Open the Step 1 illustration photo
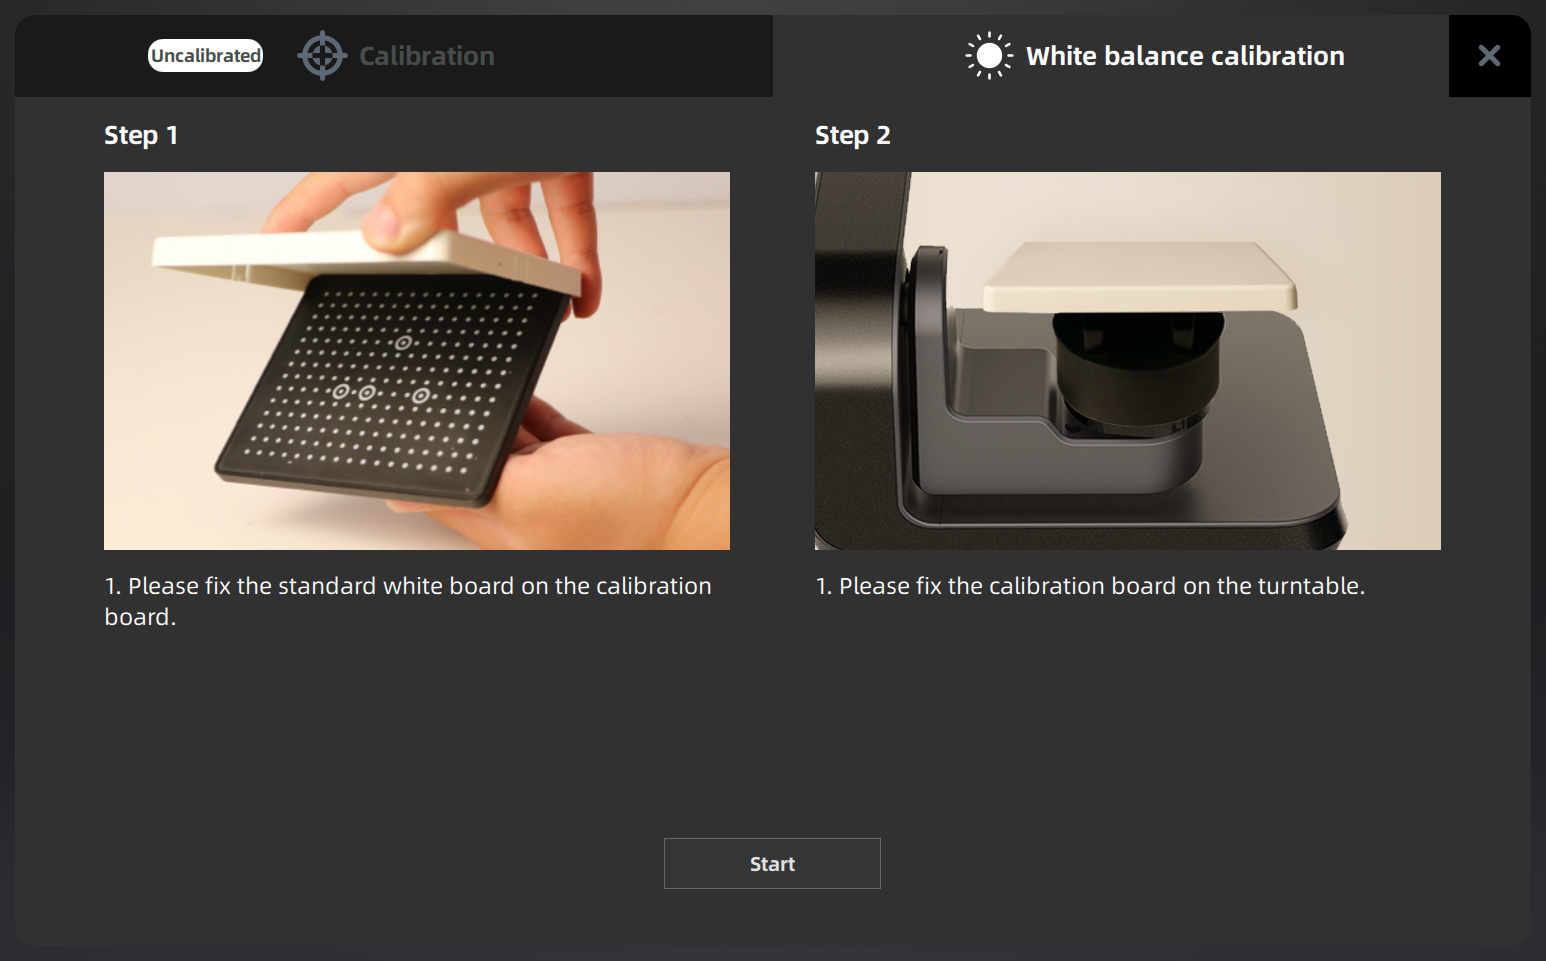This screenshot has height=961, width=1546. pyautogui.click(x=416, y=360)
